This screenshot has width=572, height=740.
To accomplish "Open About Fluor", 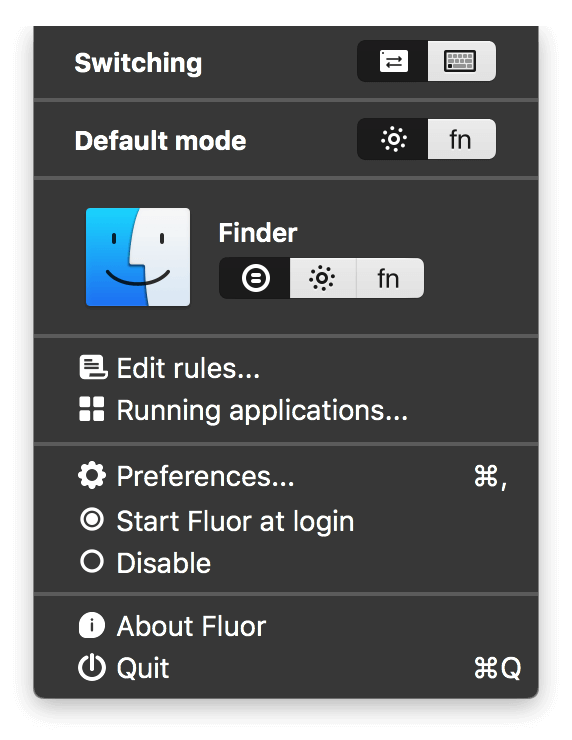I will click(x=286, y=626).
